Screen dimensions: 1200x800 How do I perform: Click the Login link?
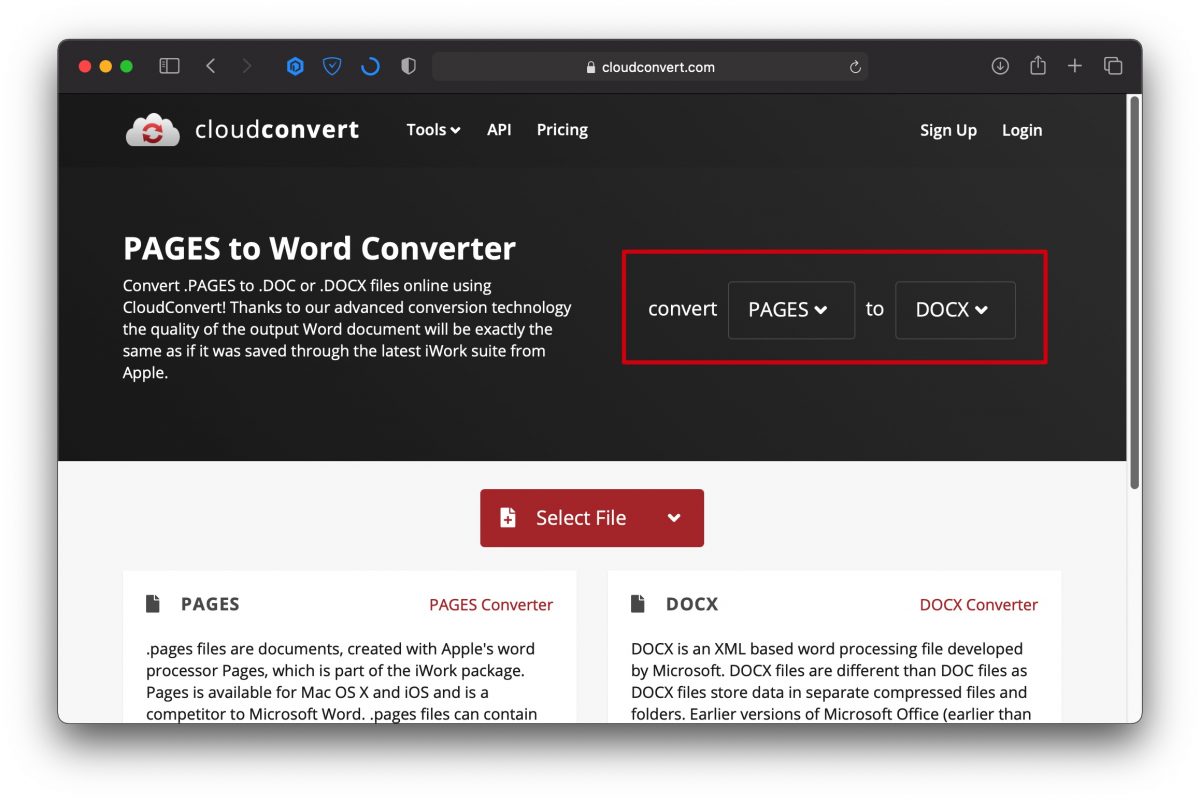[x=1022, y=130]
